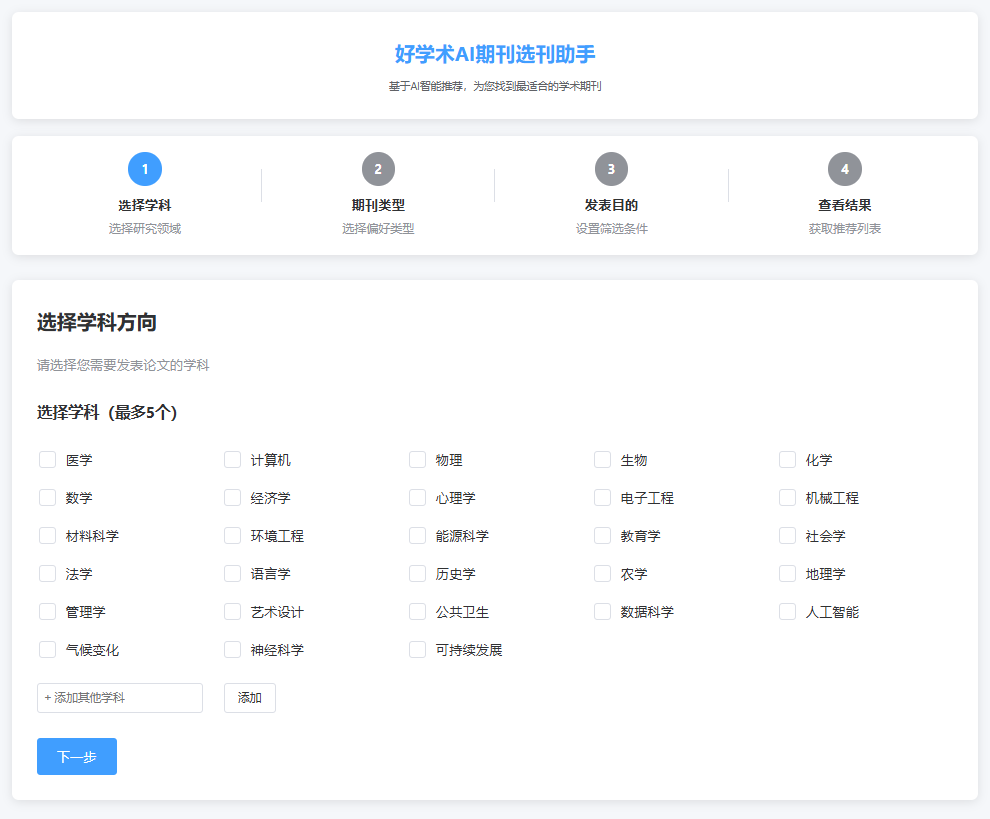The height and width of the screenshot is (819, 990).
Task: Click the step 4 查看结果 circle indicator
Action: tap(845, 169)
